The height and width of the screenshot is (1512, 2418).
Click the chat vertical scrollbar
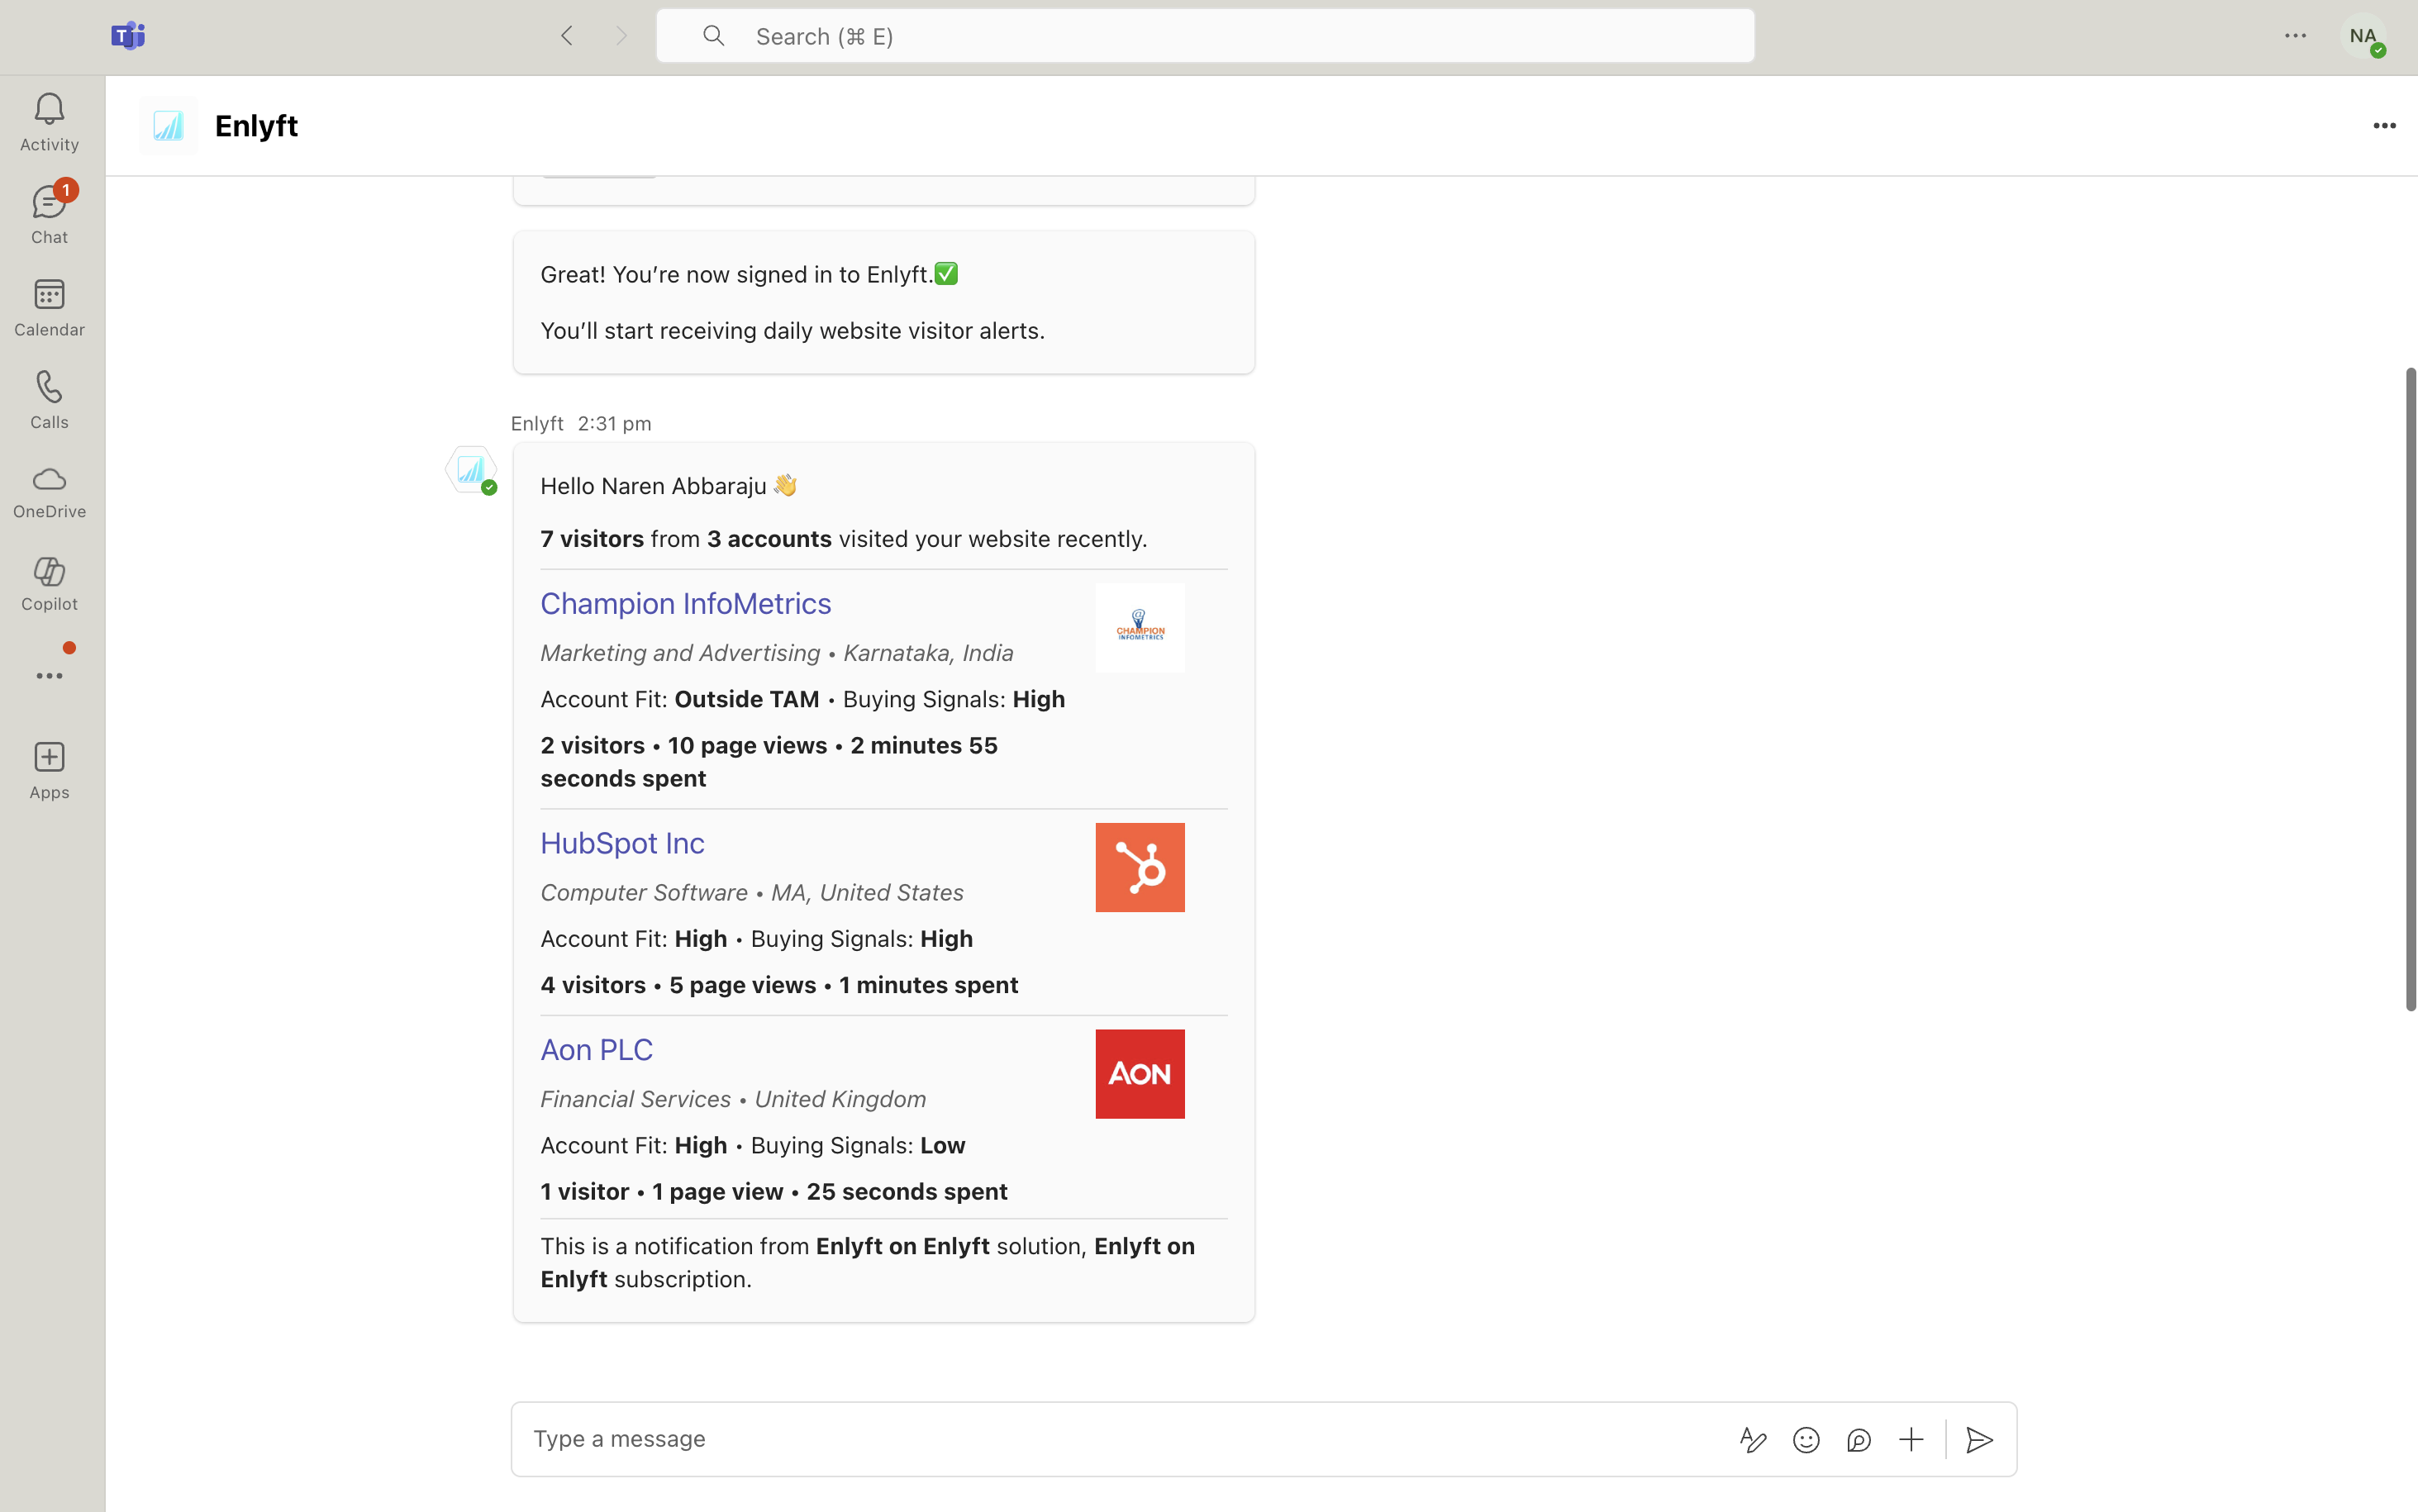pos(2410,690)
